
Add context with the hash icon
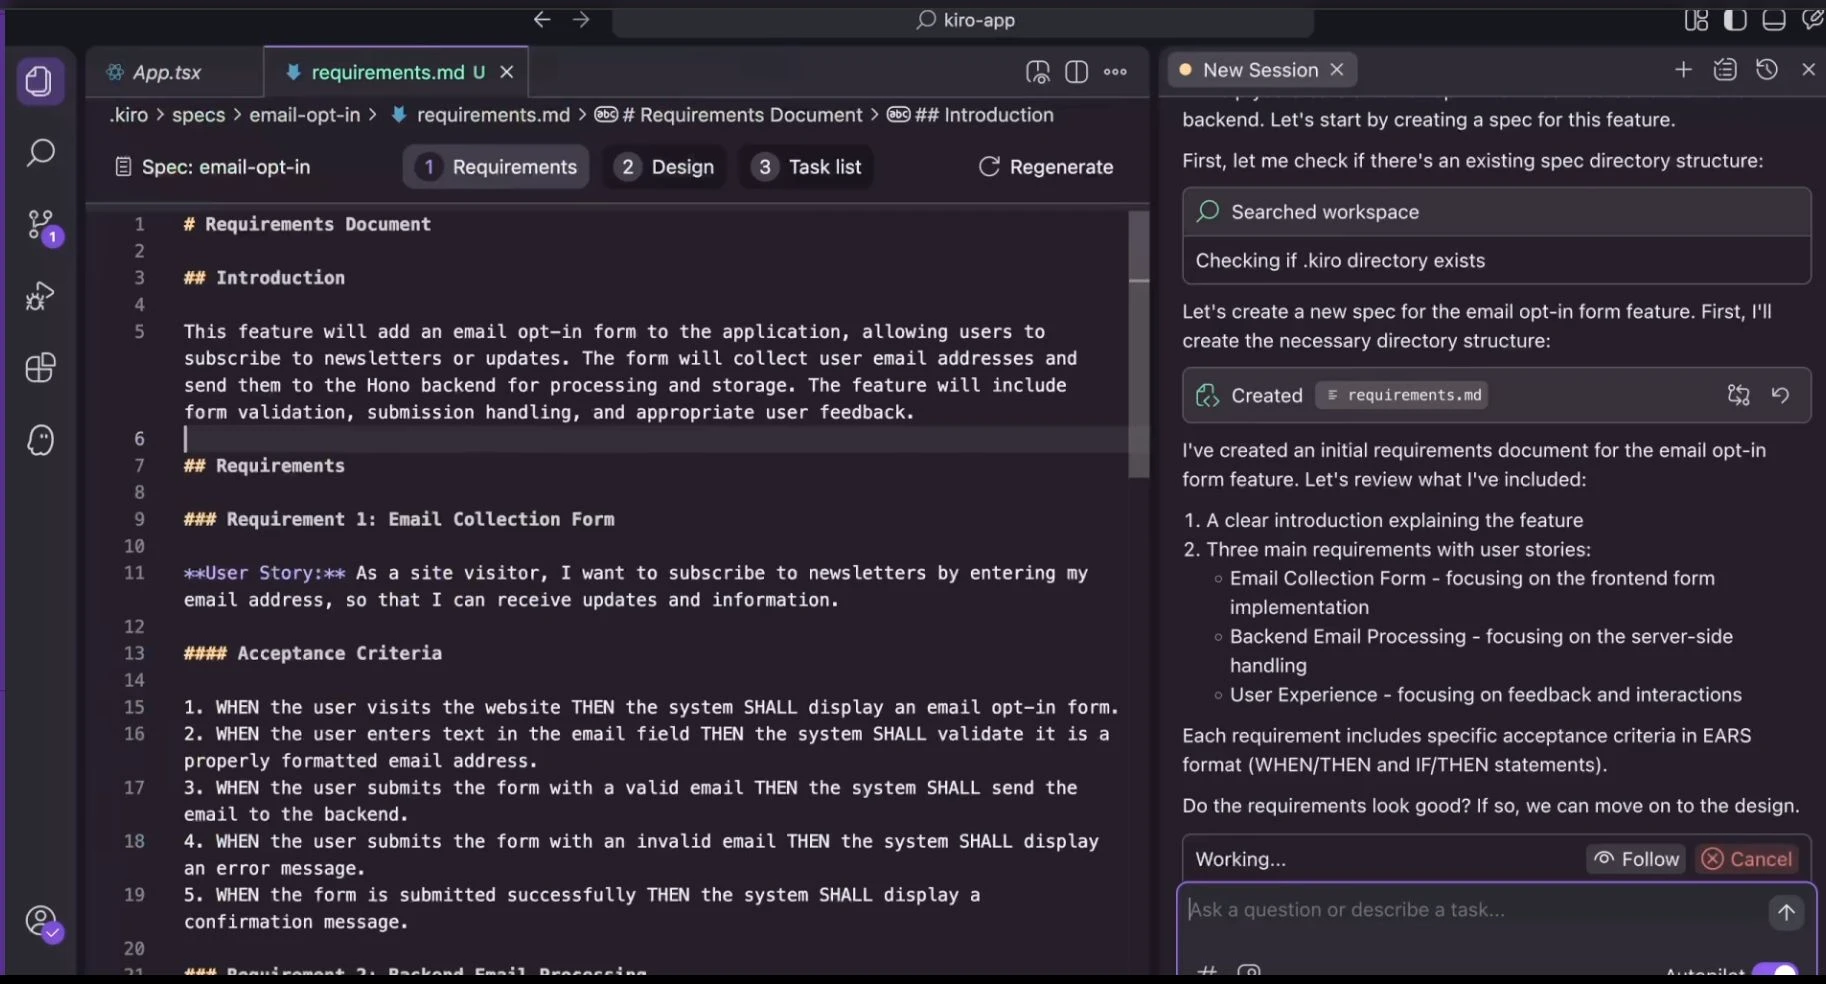[x=1208, y=971]
